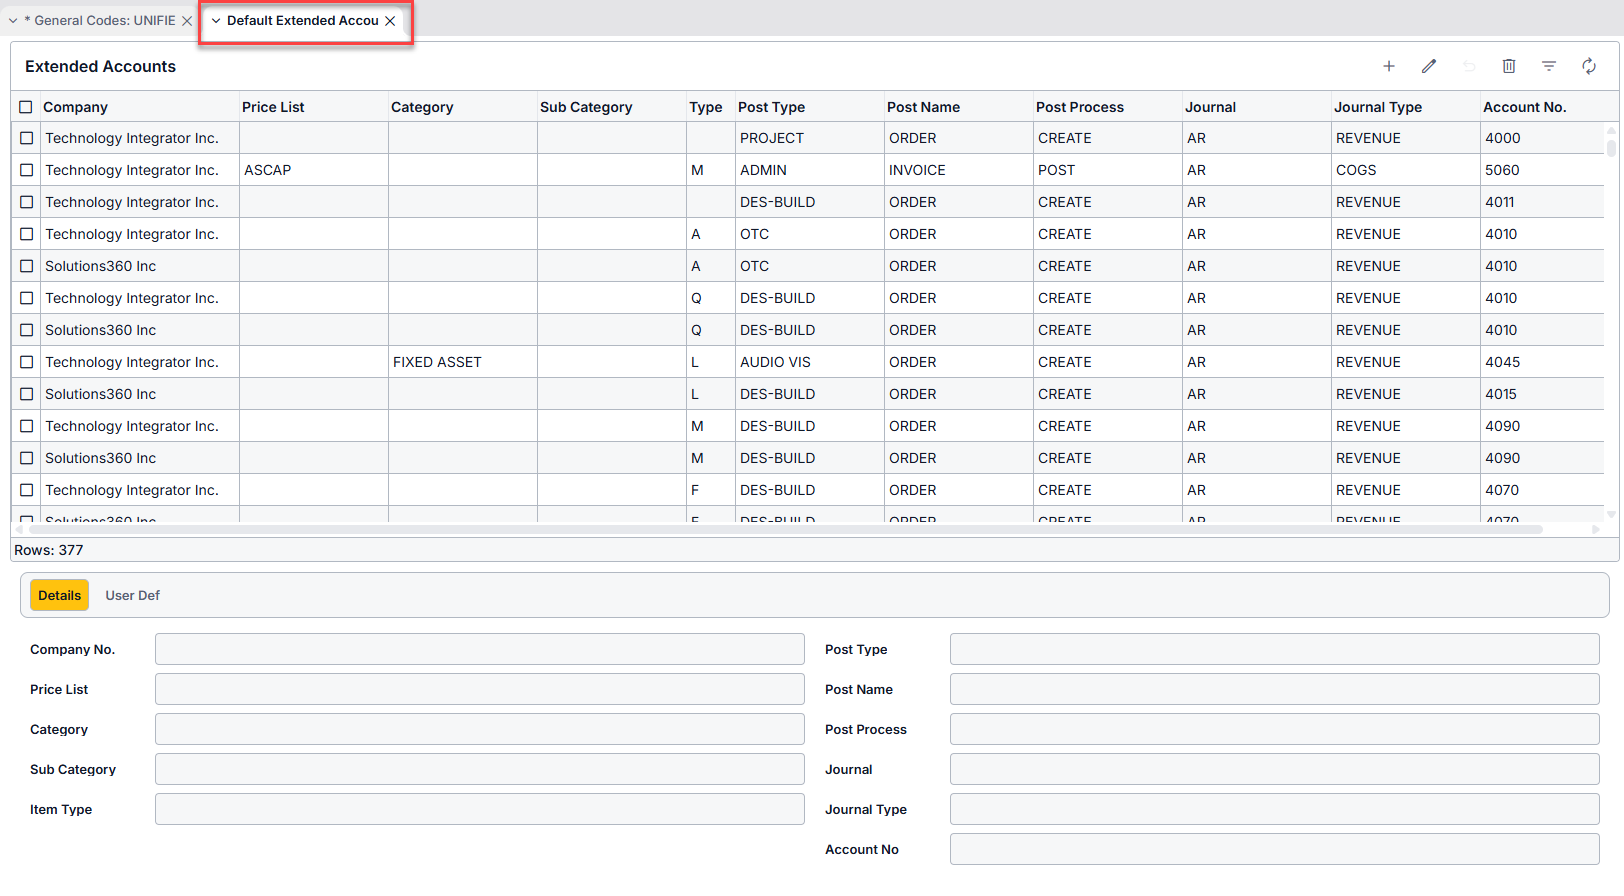Viewport: 1624px width, 896px height.
Task: Open the filter icon in grid toolbar
Action: click(x=1549, y=66)
